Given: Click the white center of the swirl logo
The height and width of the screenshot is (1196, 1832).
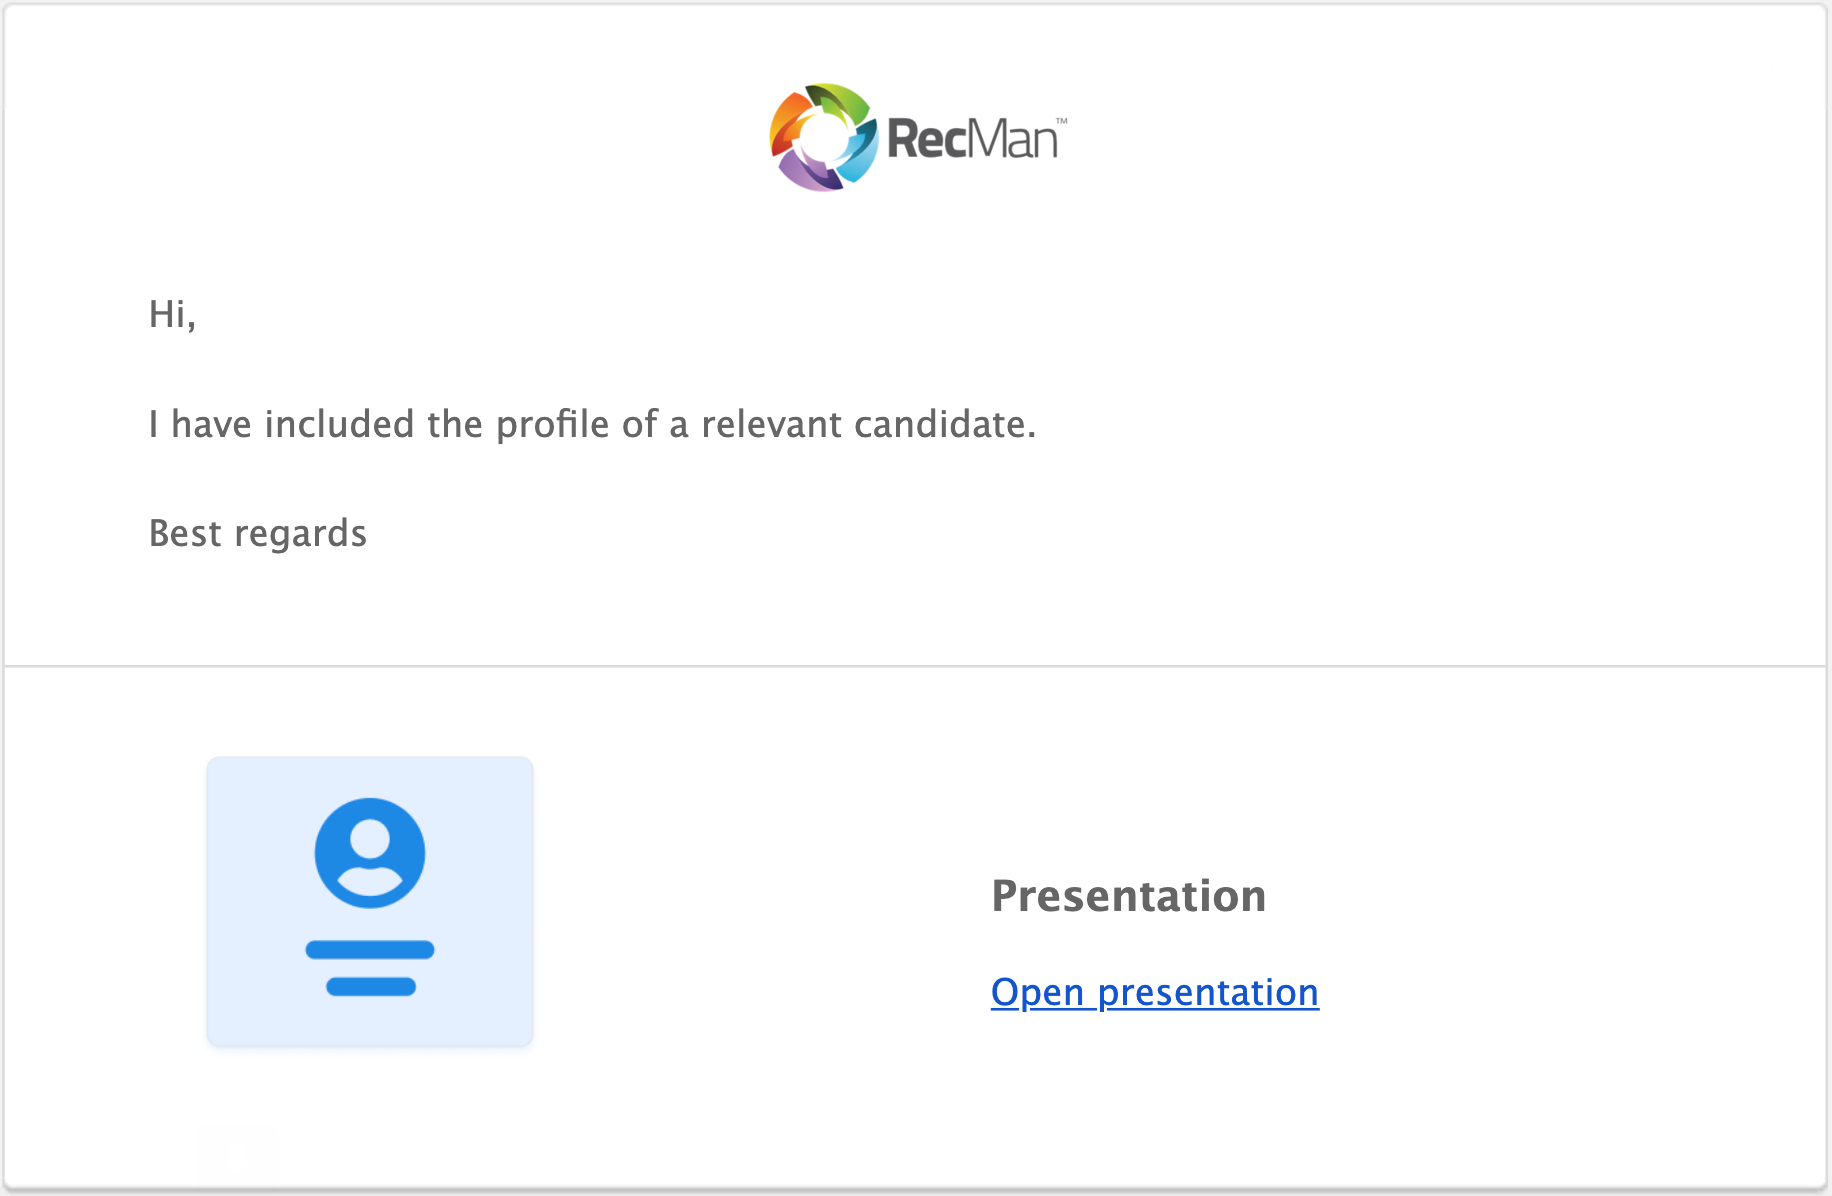Looking at the screenshot, I should click(x=823, y=138).
